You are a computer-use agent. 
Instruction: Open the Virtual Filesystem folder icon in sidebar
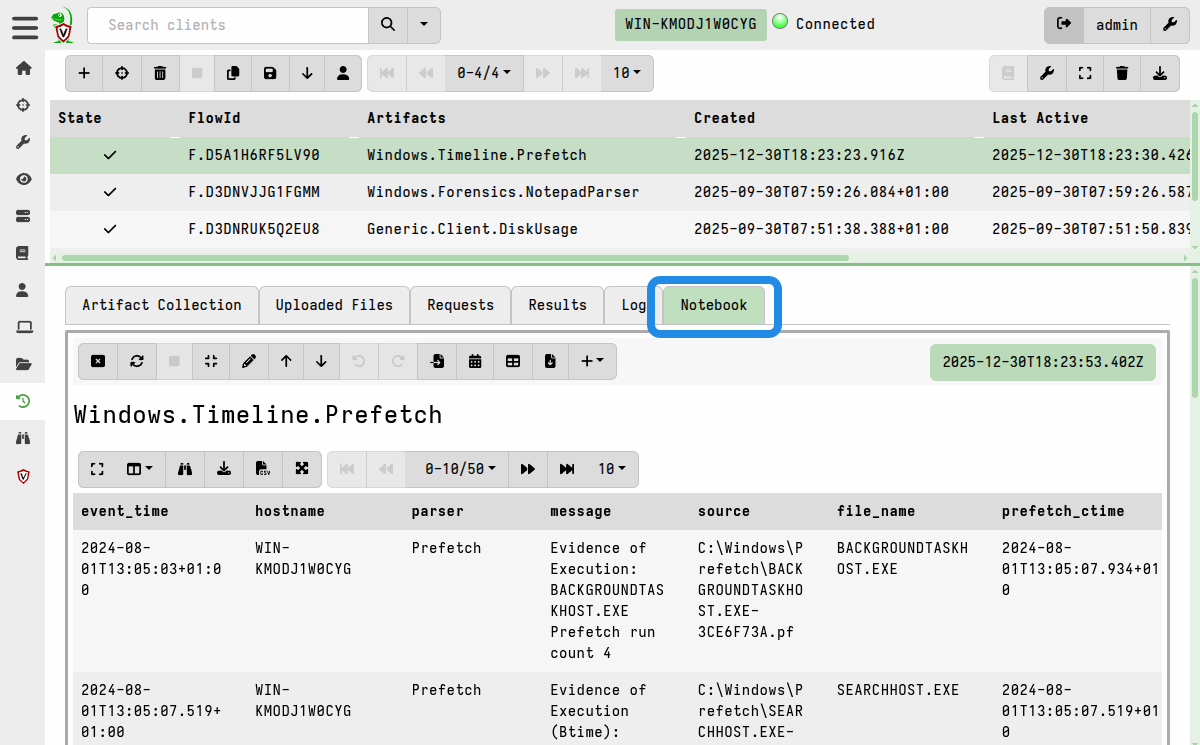pos(23,364)
